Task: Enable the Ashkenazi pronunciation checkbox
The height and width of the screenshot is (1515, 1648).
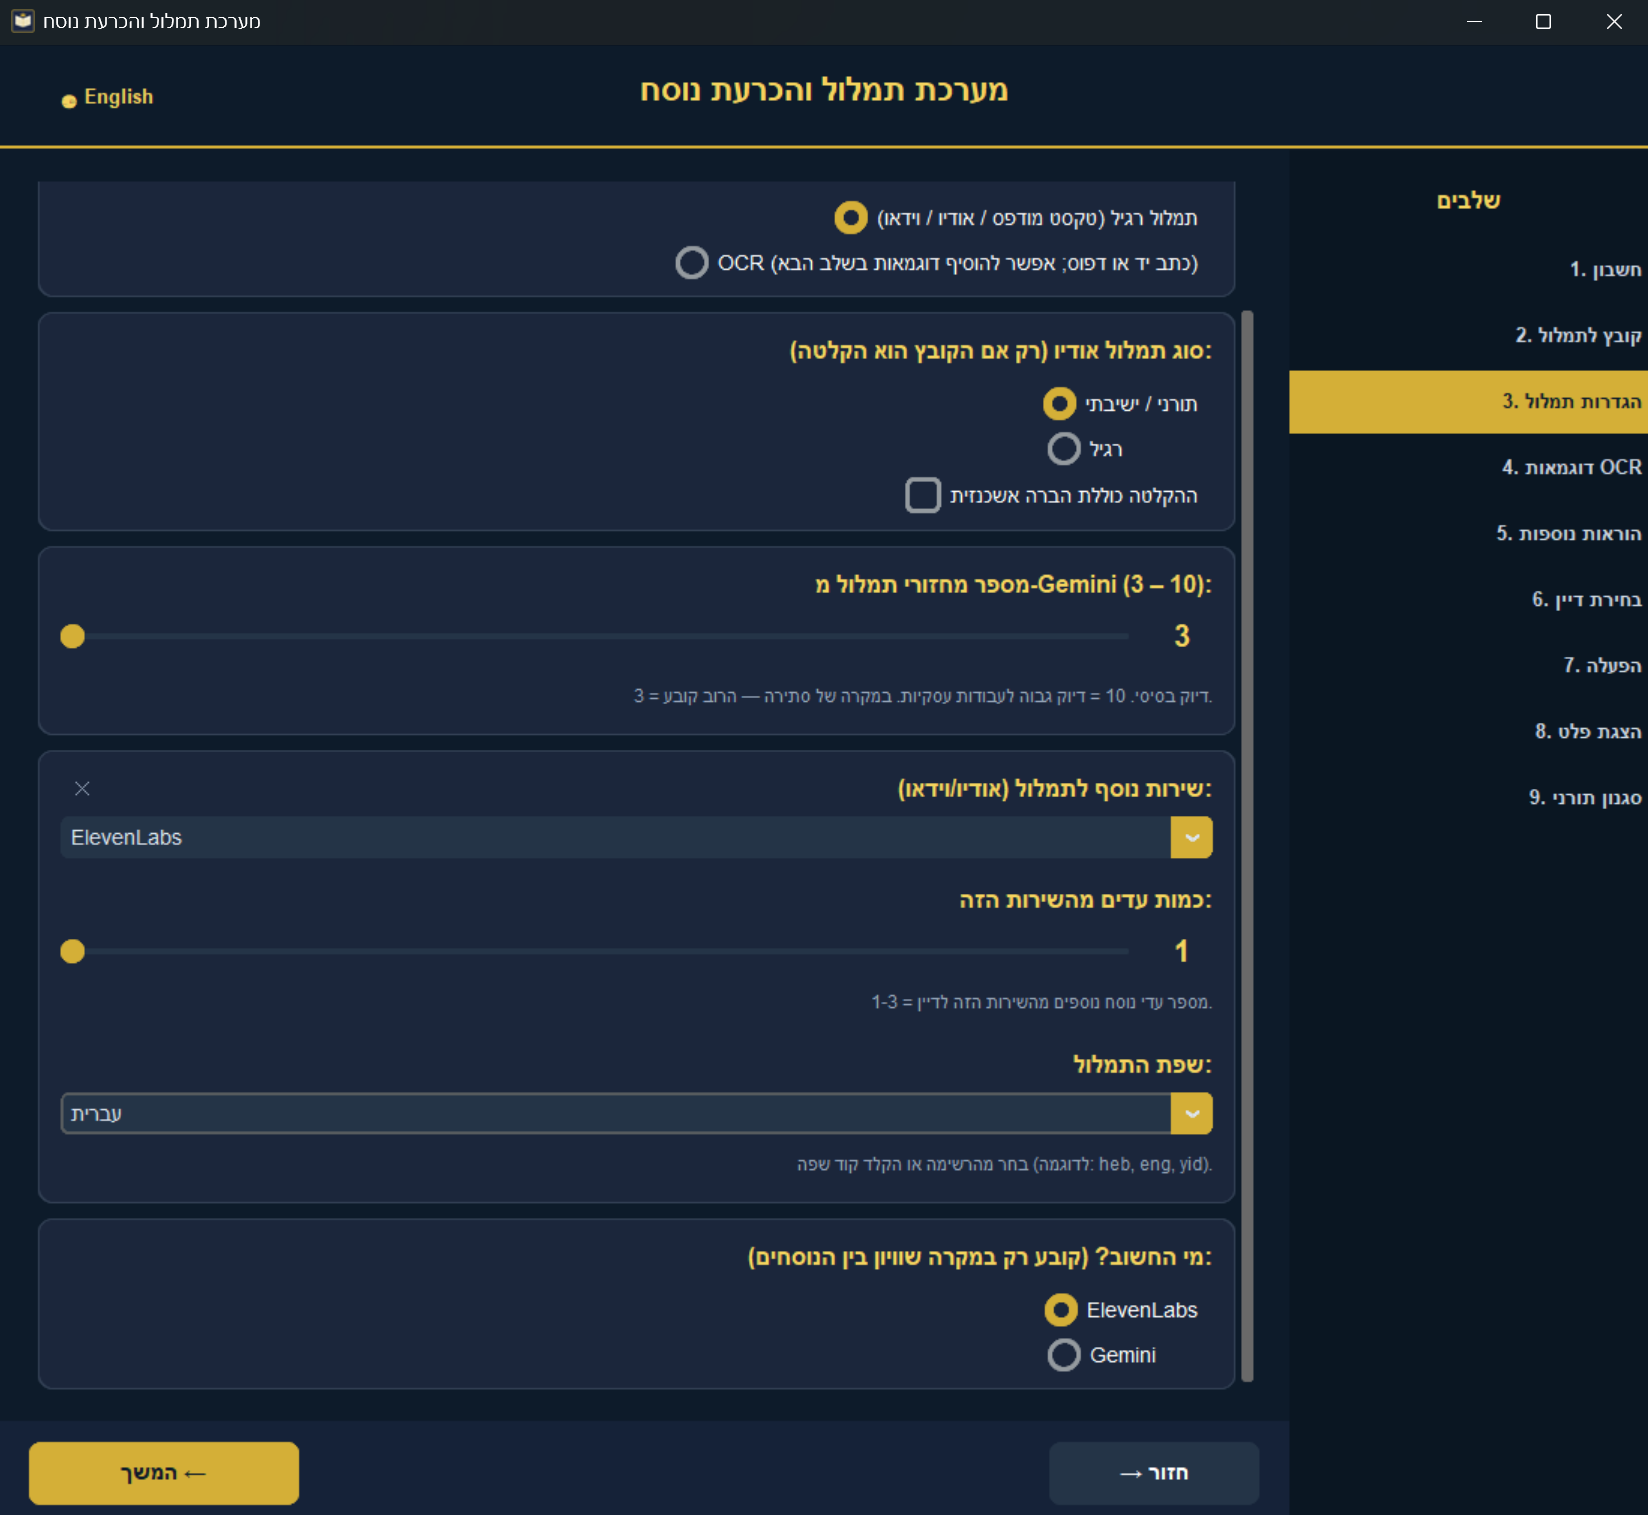Action: 923,495
